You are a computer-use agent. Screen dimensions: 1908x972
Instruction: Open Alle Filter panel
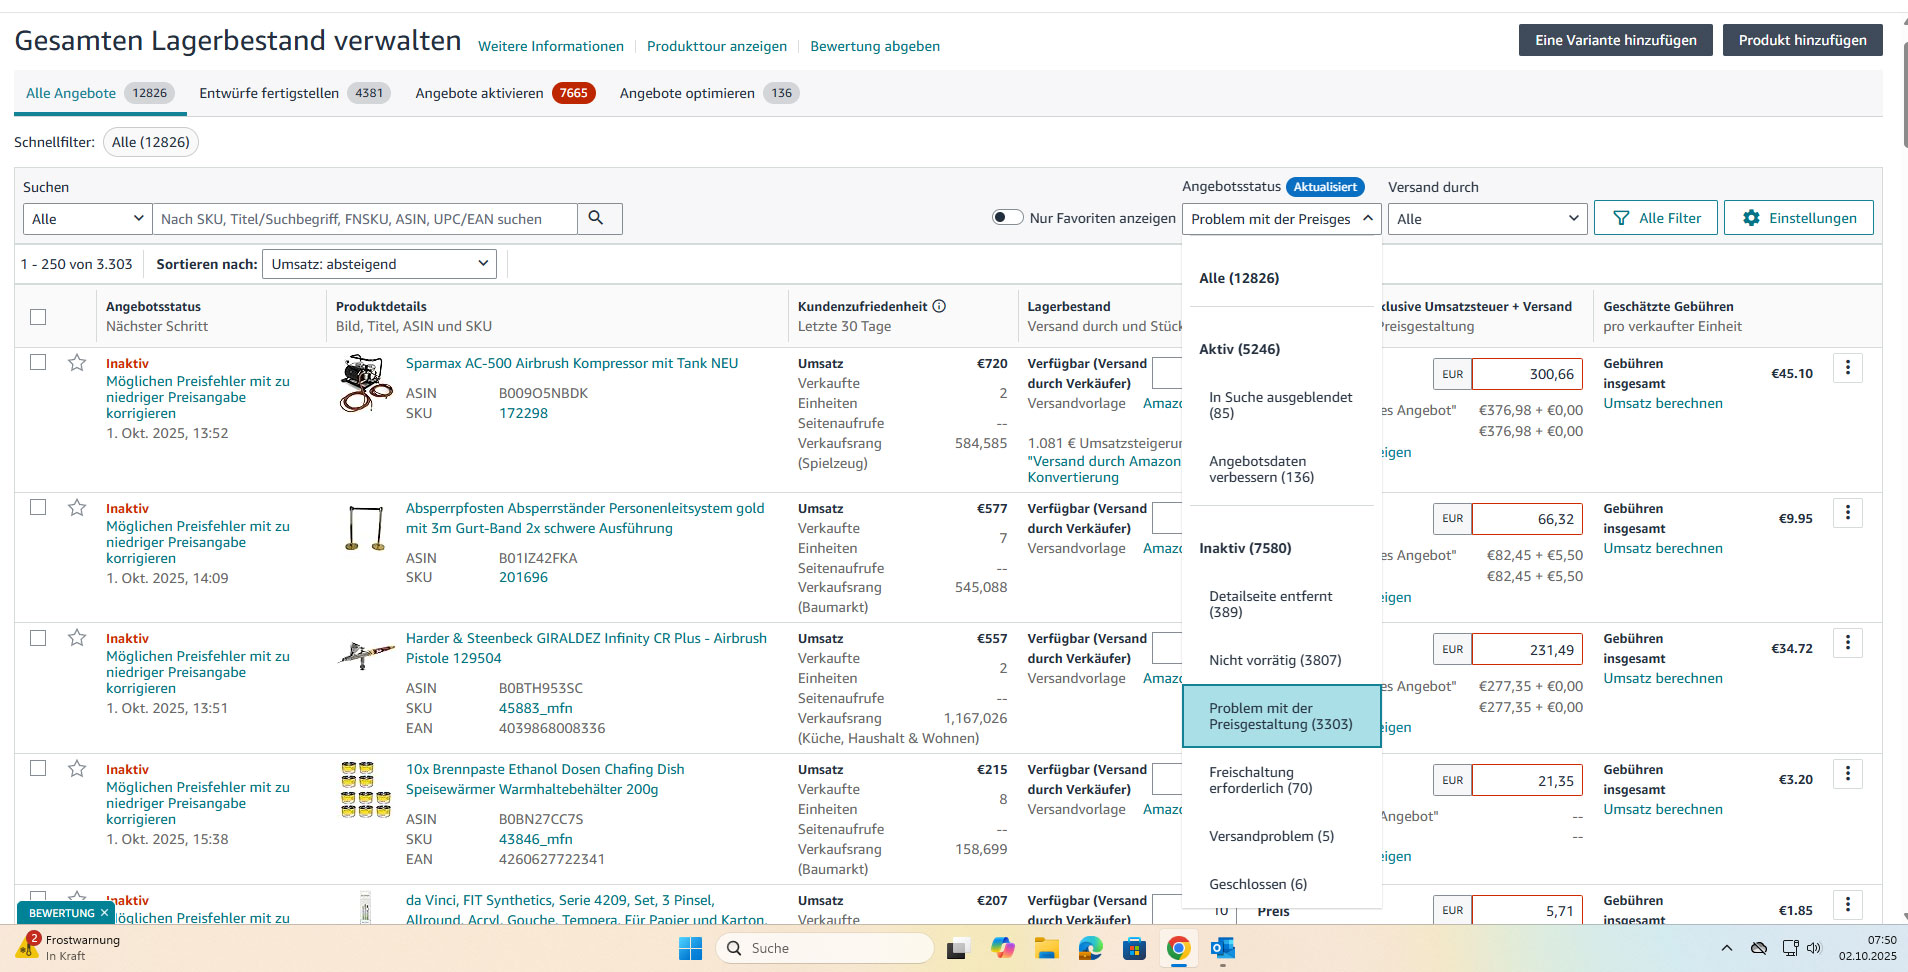point(1655,218)
